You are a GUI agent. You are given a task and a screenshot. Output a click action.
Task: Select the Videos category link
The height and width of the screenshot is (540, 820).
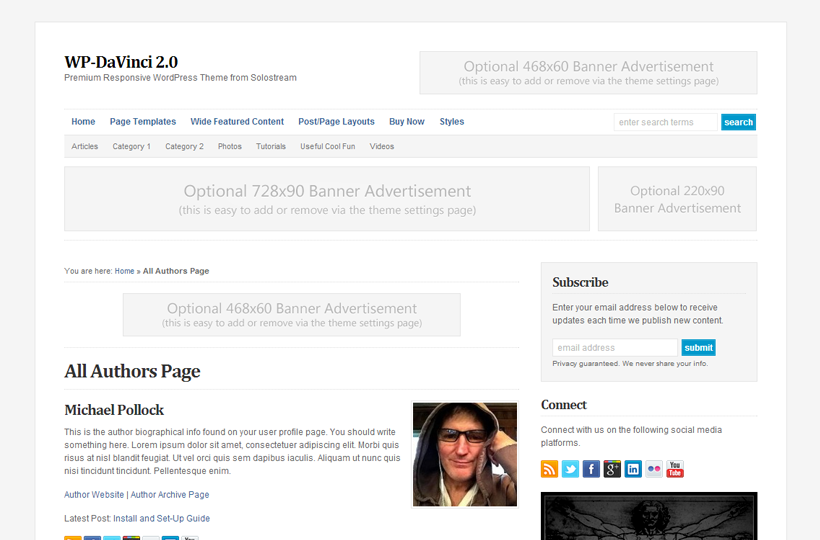pyautogui.click(x=382, y=146)
